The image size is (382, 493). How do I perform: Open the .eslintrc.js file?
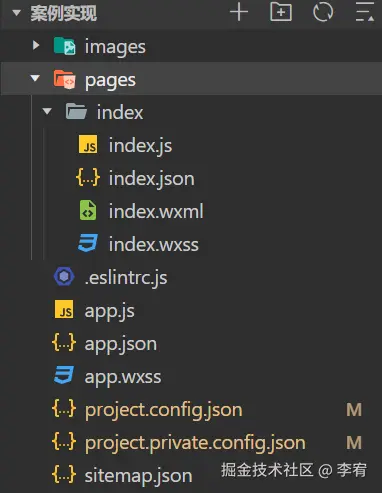click(126, 278)
